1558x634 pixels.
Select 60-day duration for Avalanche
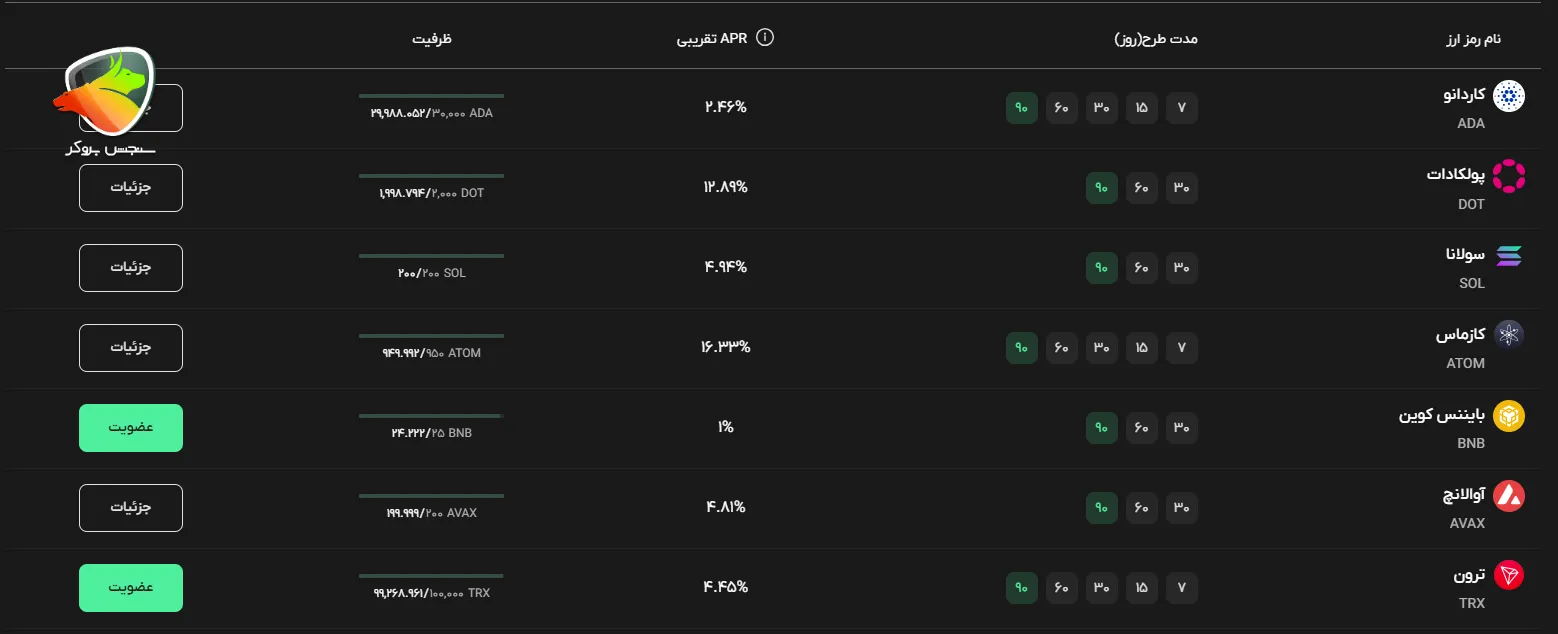(x=1141, y=508)
